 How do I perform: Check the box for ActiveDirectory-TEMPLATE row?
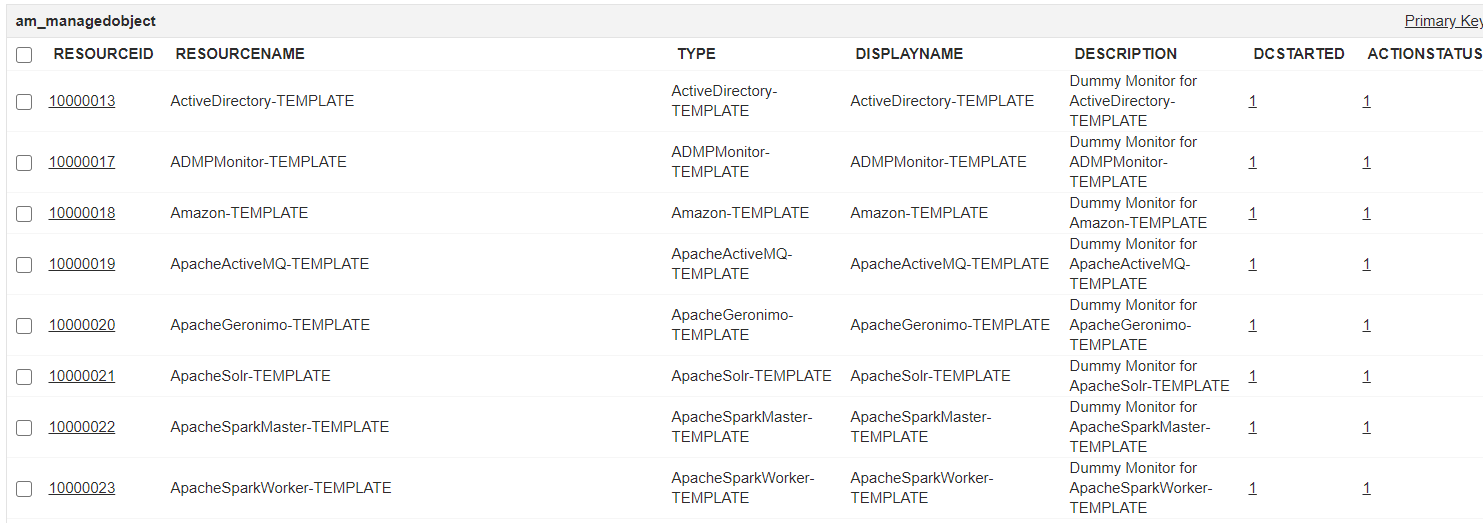(x=24, y=102)
